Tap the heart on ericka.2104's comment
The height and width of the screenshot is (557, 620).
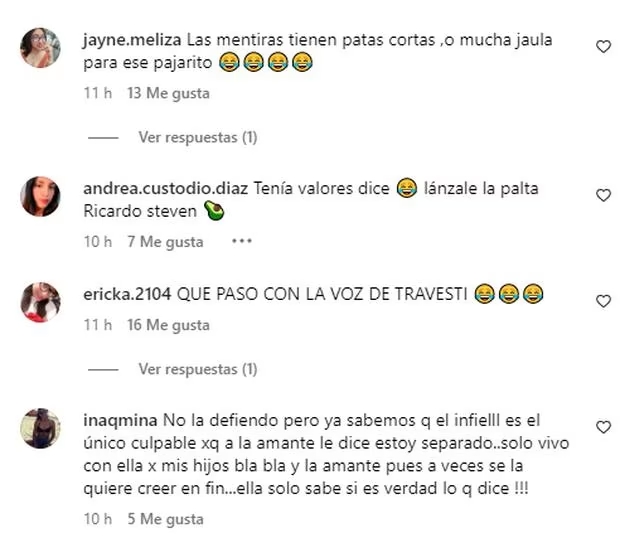(603, 301)
